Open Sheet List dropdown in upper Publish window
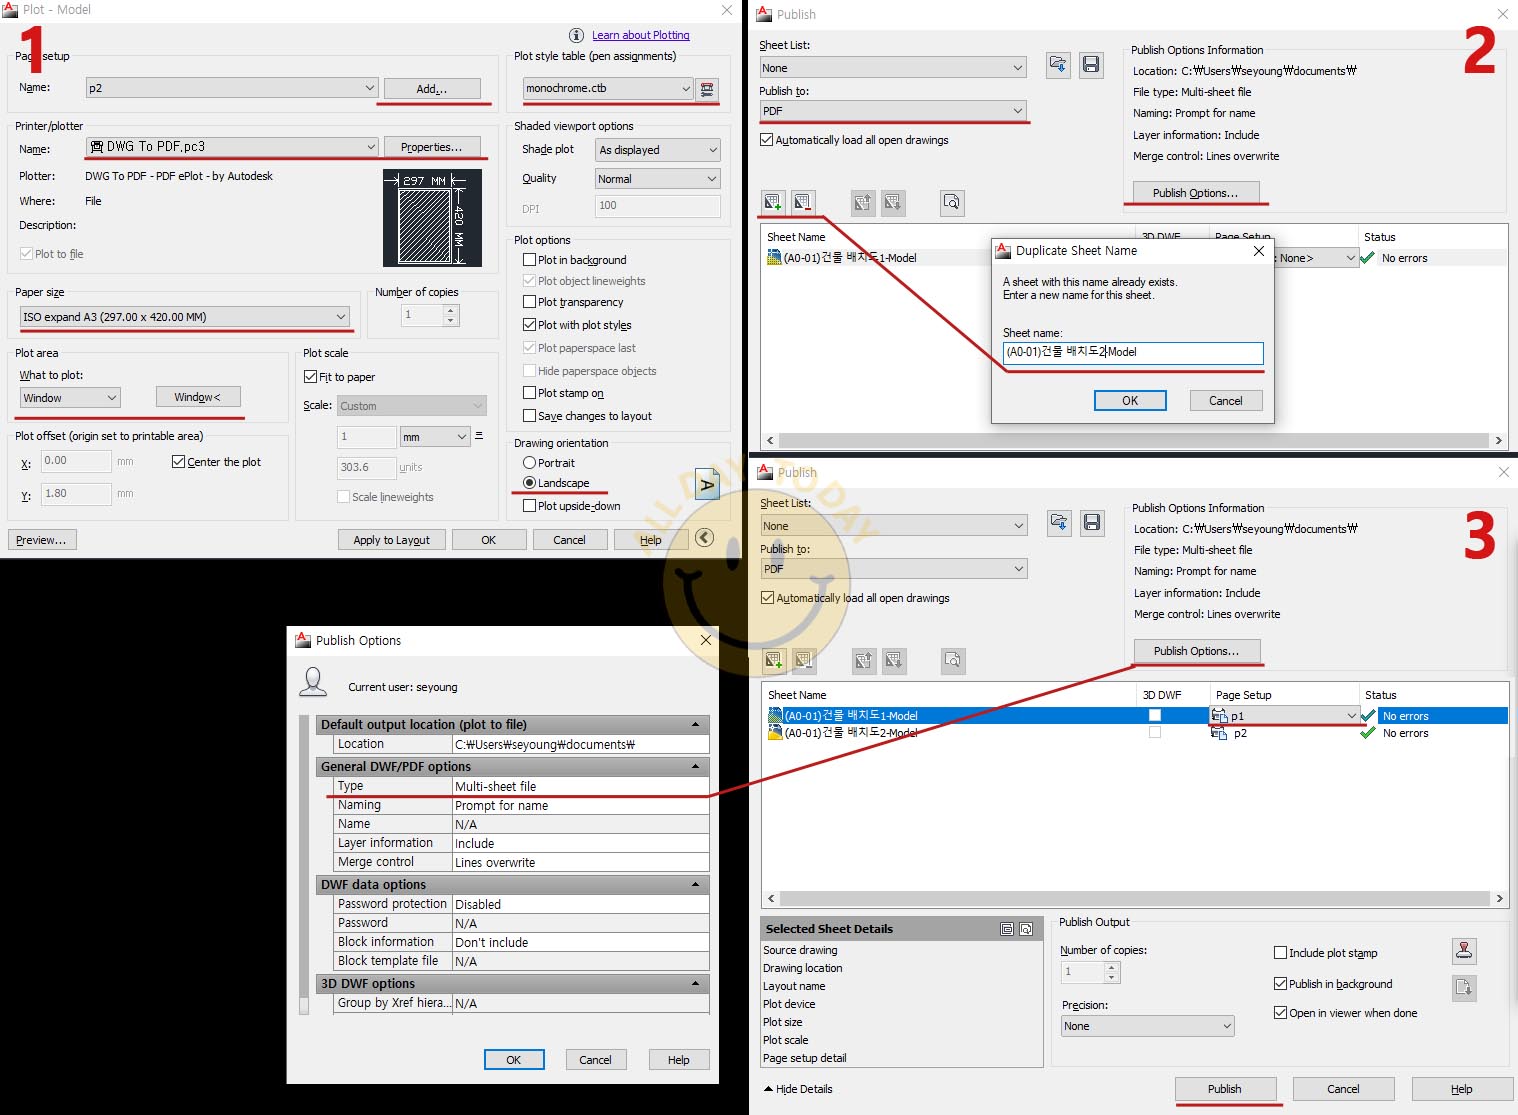The width and height of the screenshot is (1518, 1115). coord(892,68)
